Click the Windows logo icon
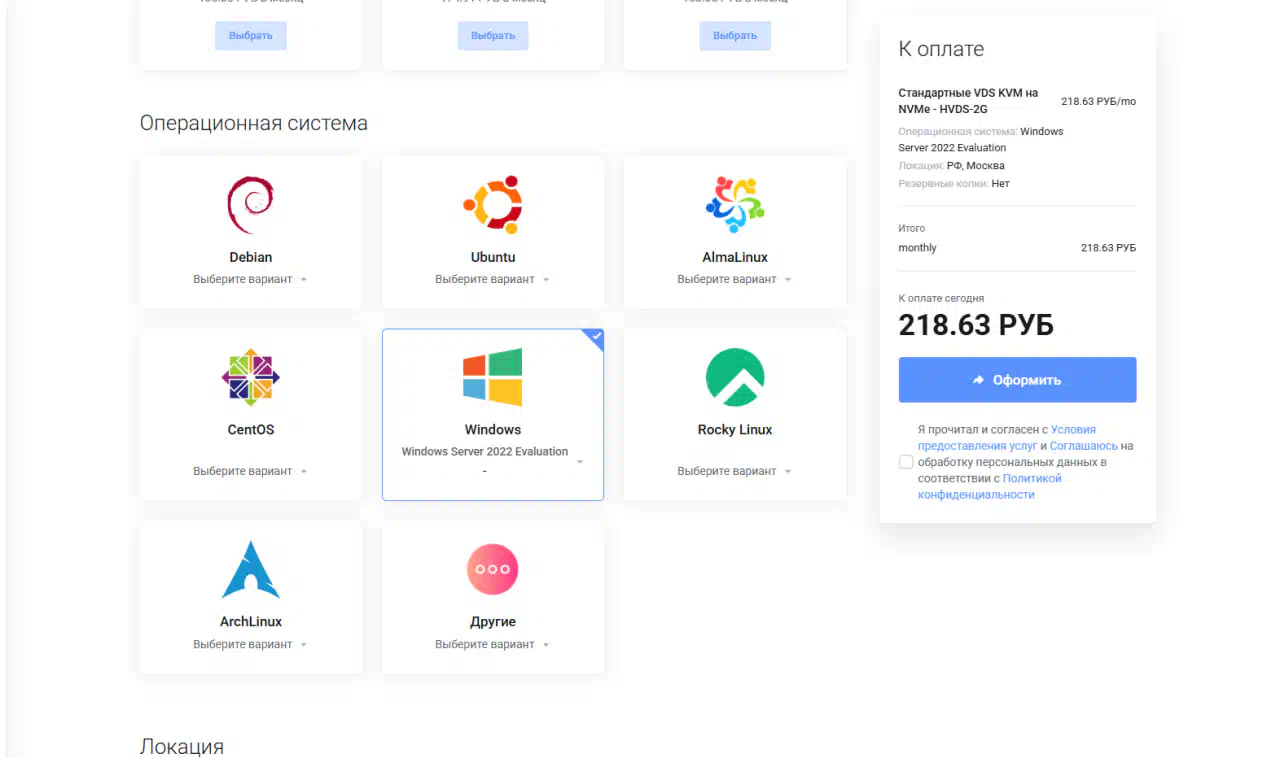This screenshot has width=1280, height=758. pos(493,377)
